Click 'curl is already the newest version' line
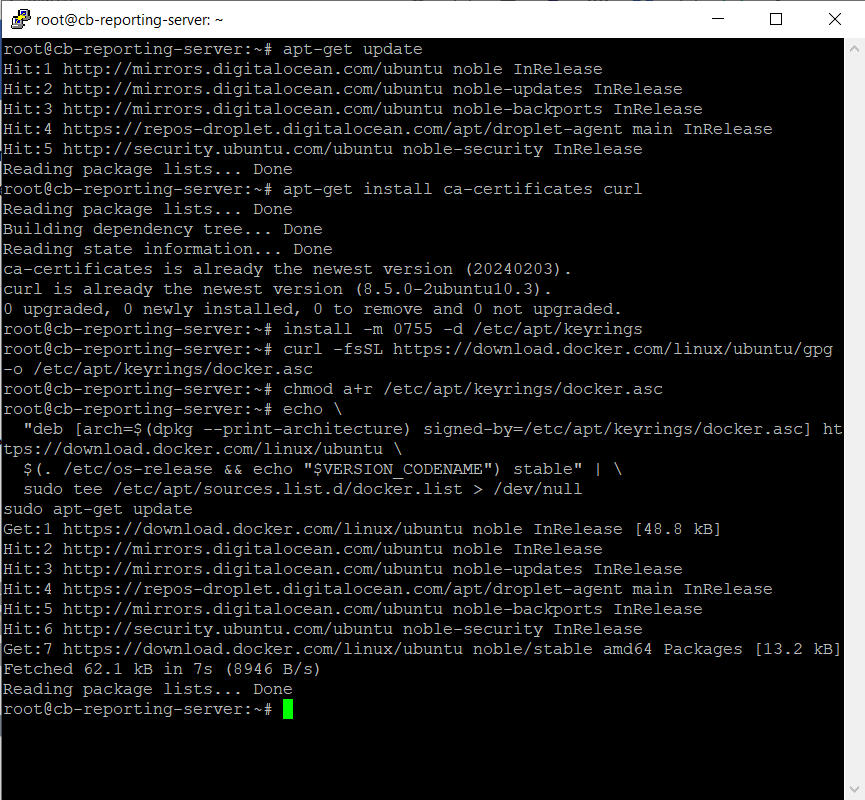865x800 pixels. 277,289
